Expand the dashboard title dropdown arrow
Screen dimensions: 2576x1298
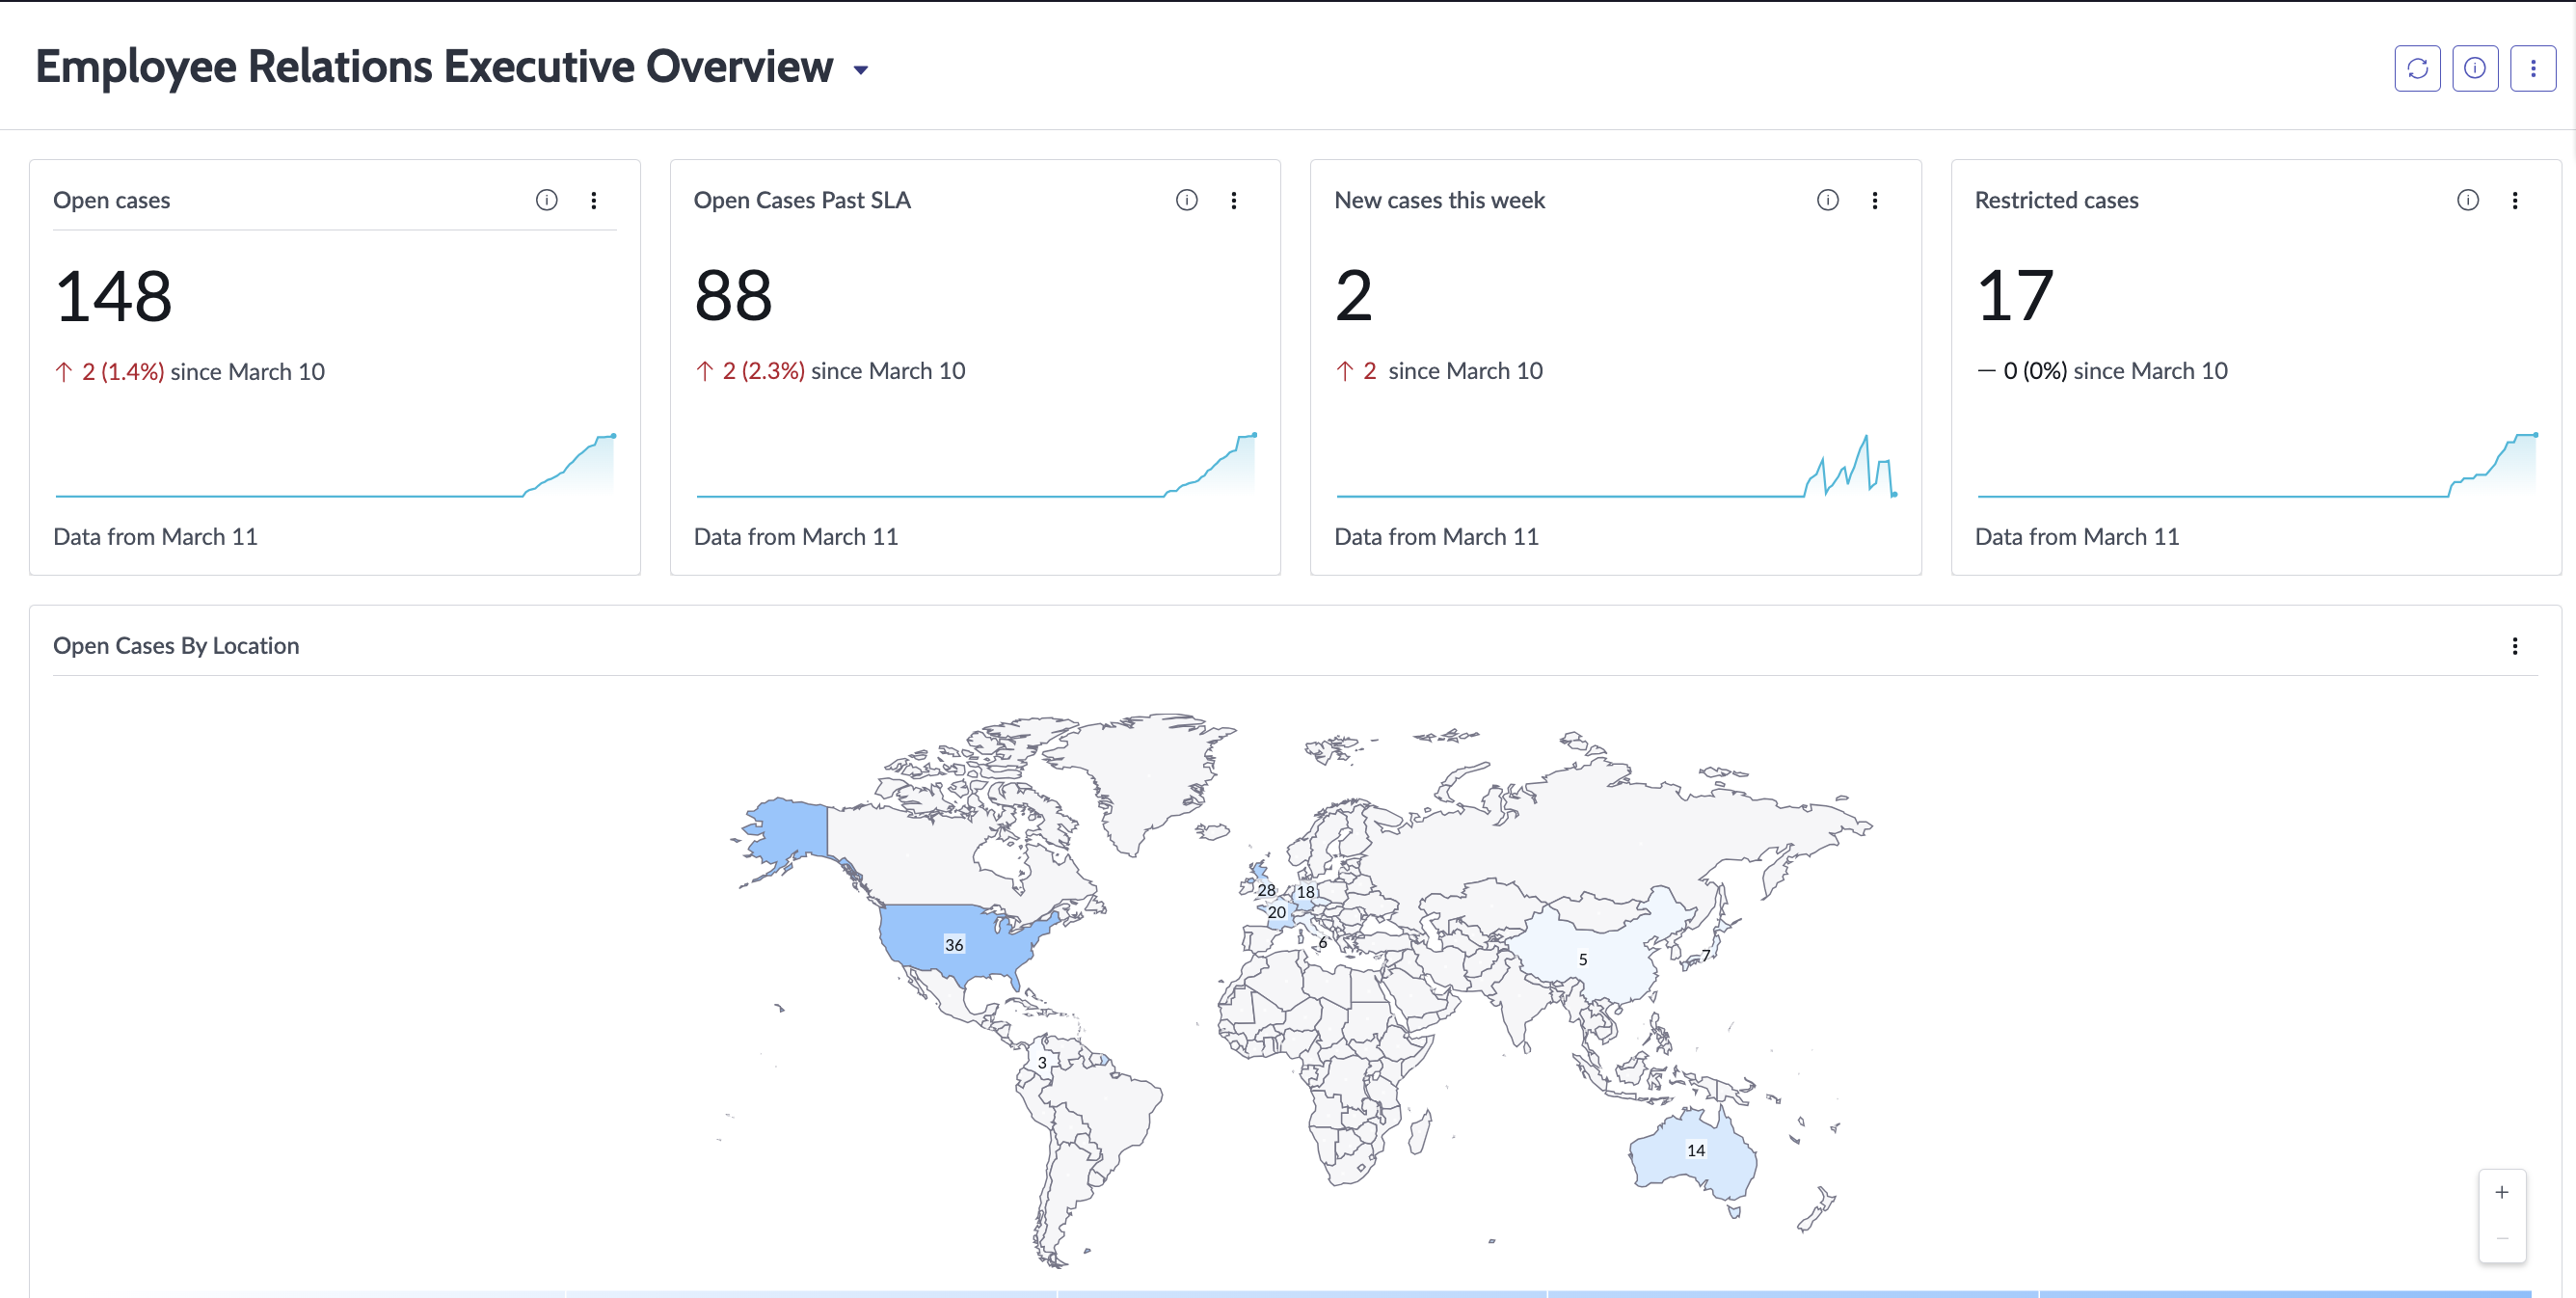(x=860, y=70)
